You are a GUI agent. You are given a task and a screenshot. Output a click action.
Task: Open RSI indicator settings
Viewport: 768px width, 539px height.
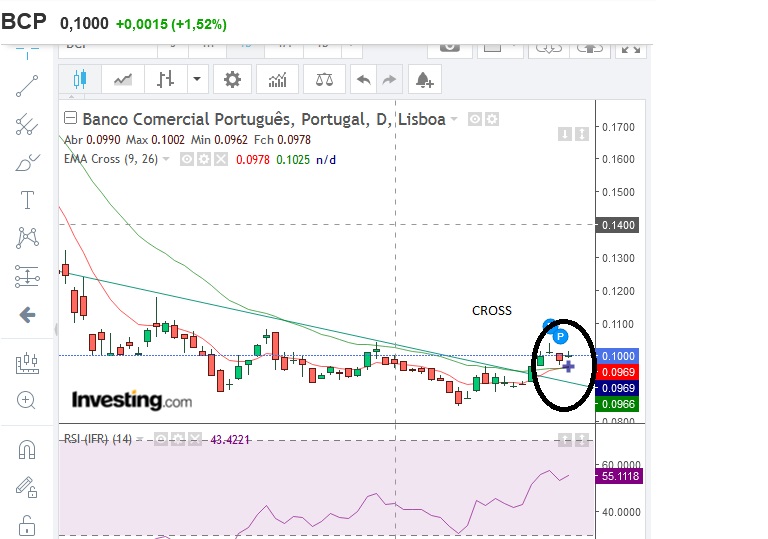pyautogui.click(x=178, y=439)
